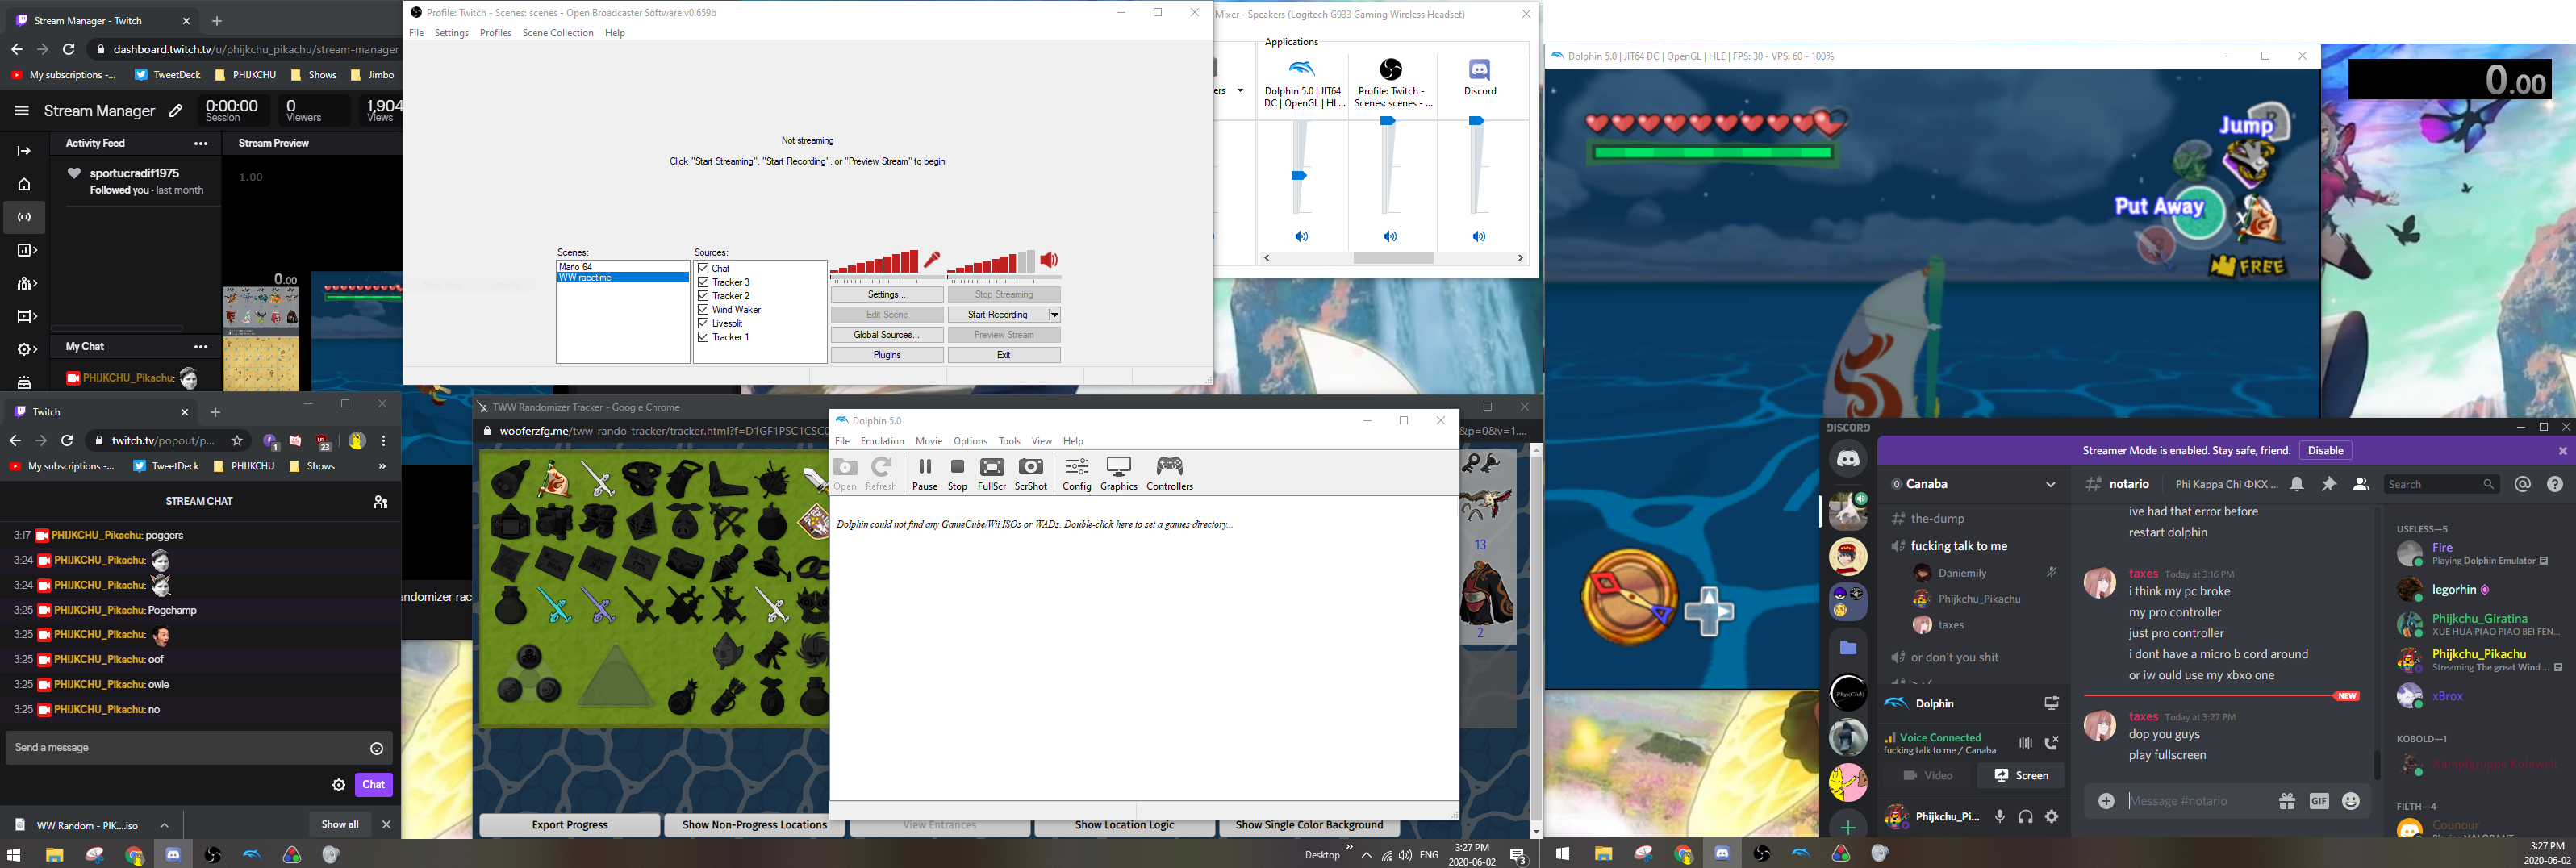Show pinned messages in Discord
The width and height of the screenshot is (2576, 868).
[2329, 484]
